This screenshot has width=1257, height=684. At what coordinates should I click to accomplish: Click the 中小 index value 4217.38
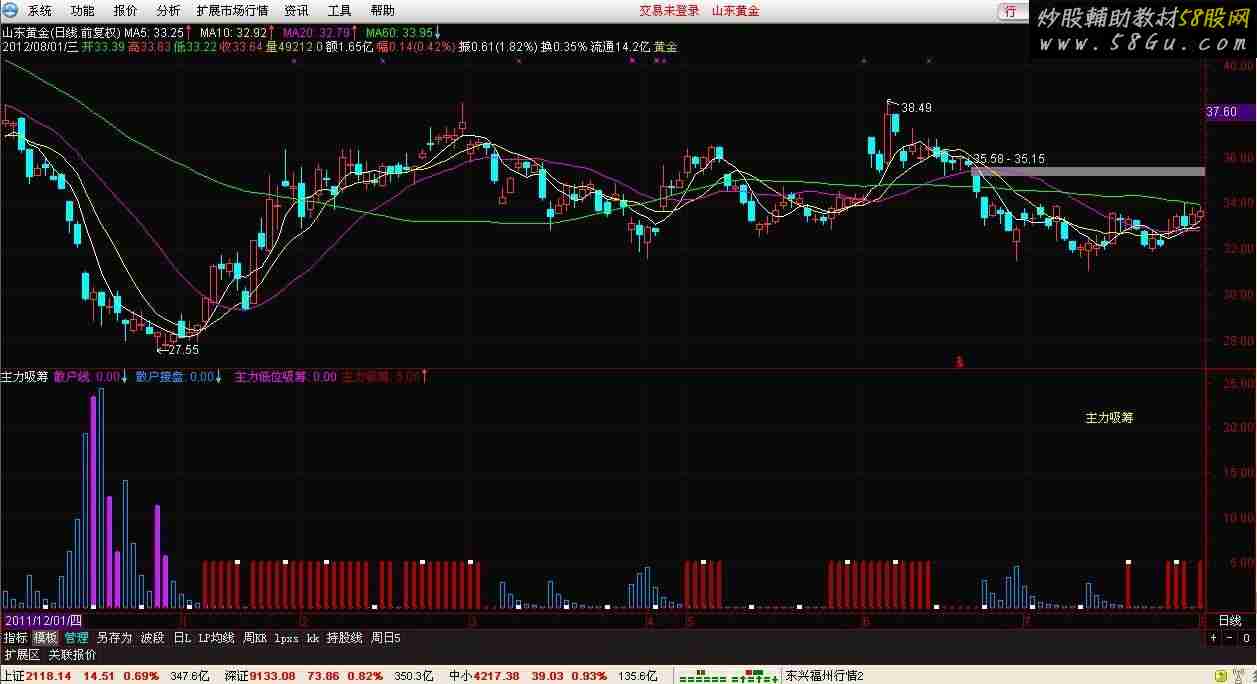[x=497, y=676]
